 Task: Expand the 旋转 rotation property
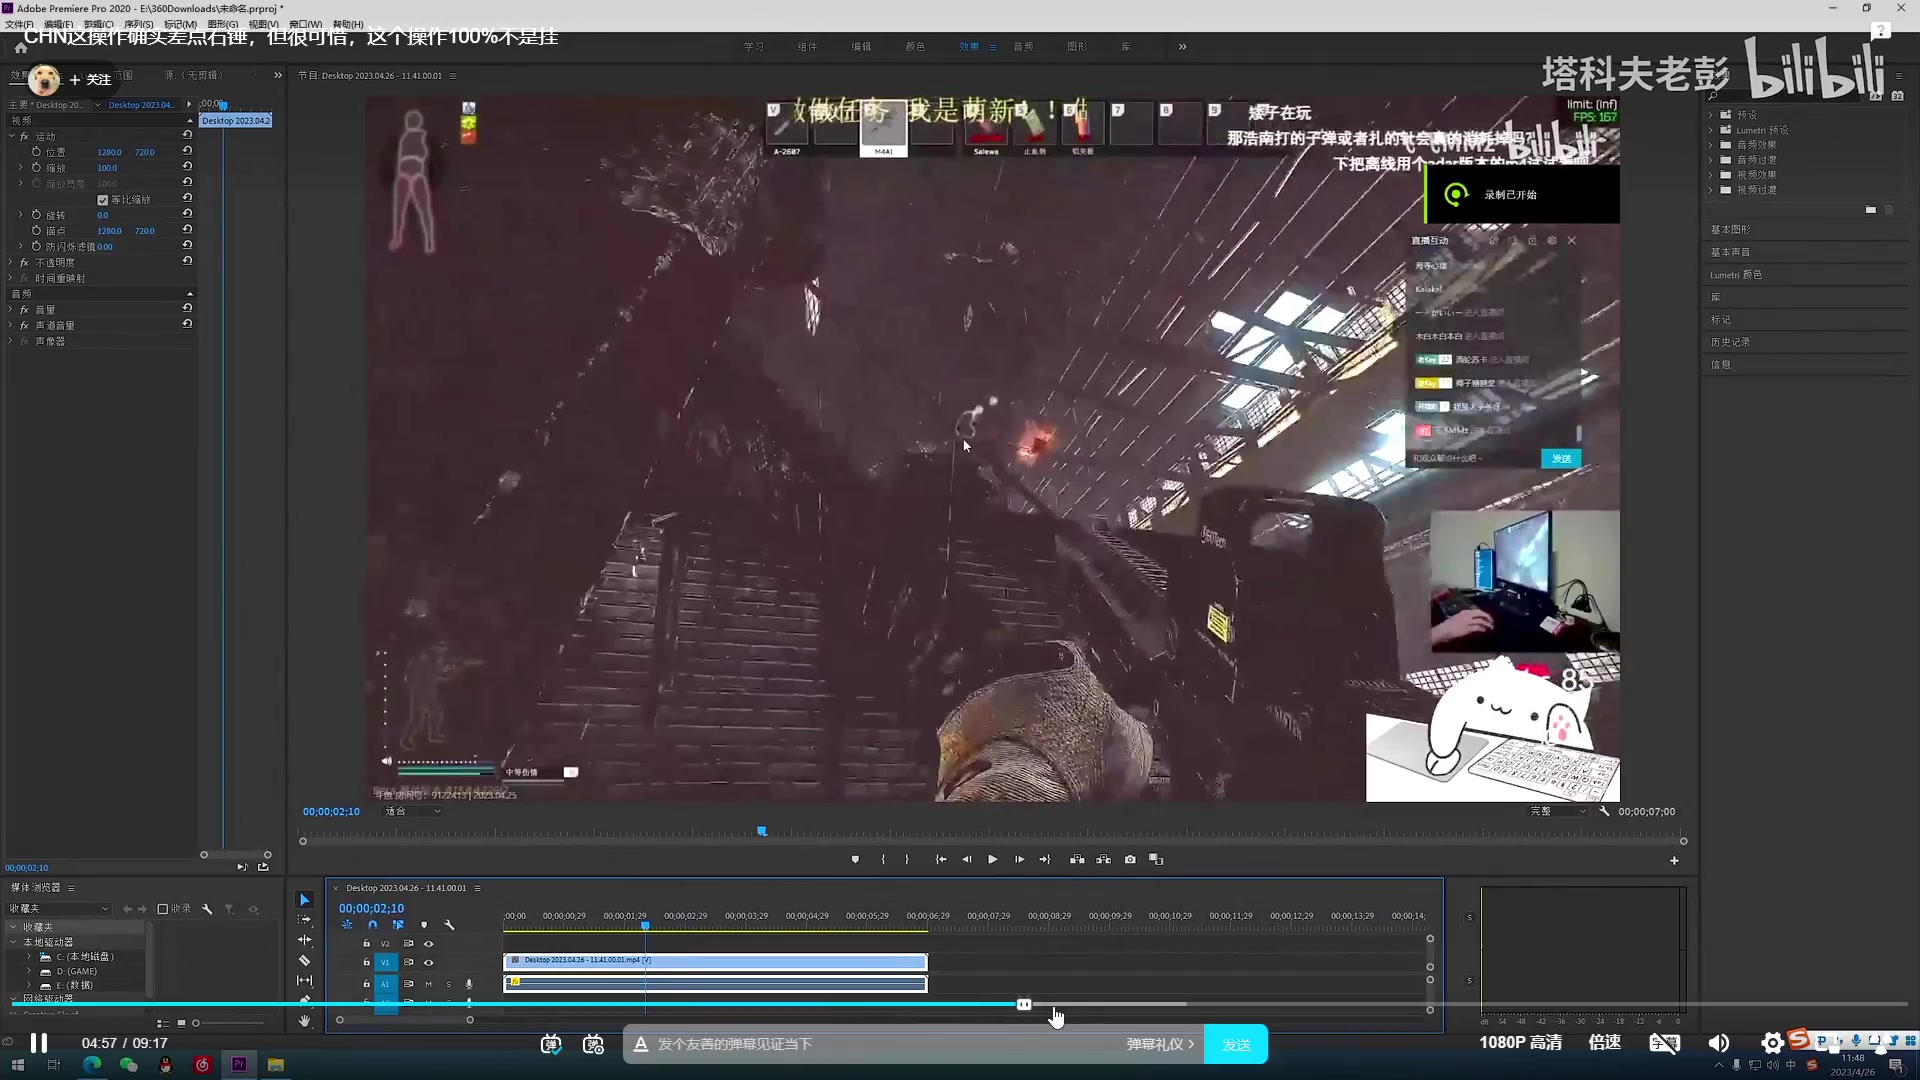tap(21, 215)
